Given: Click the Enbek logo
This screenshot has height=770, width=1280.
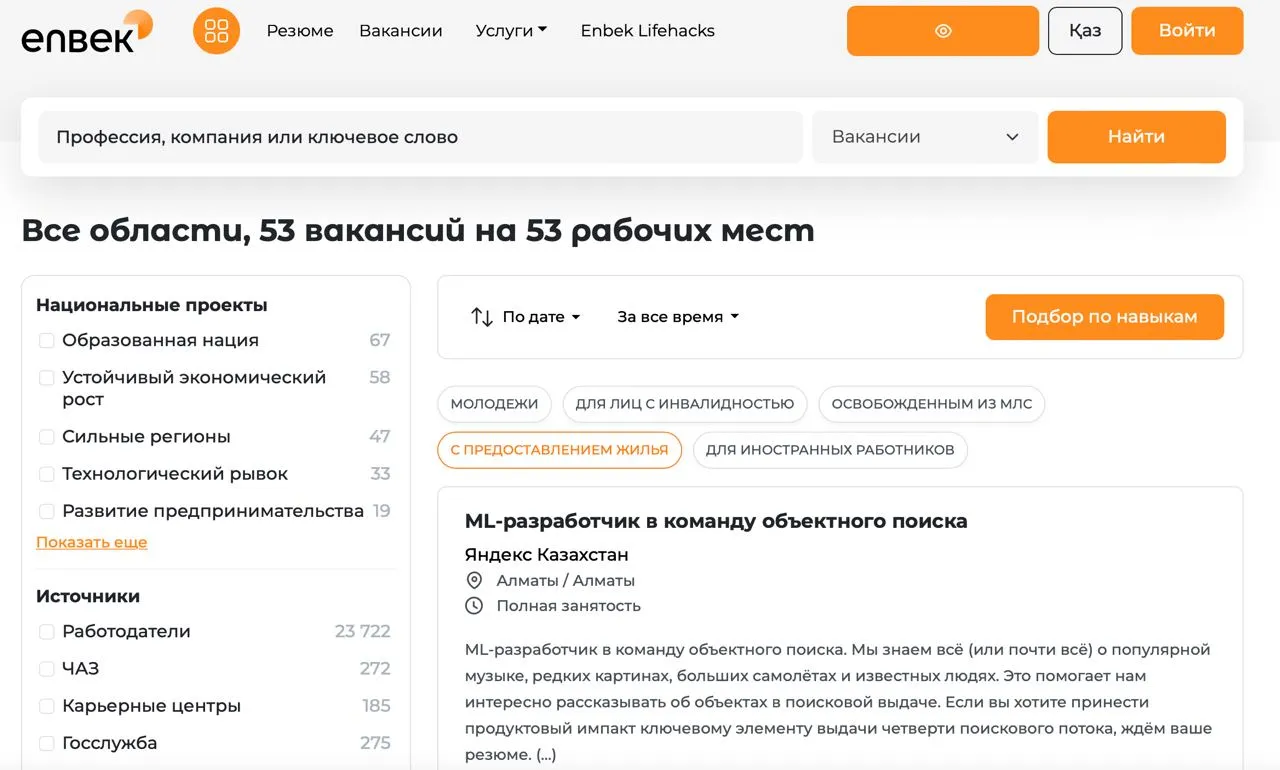Looking at the screenshot, I should (x=86, y=31).
